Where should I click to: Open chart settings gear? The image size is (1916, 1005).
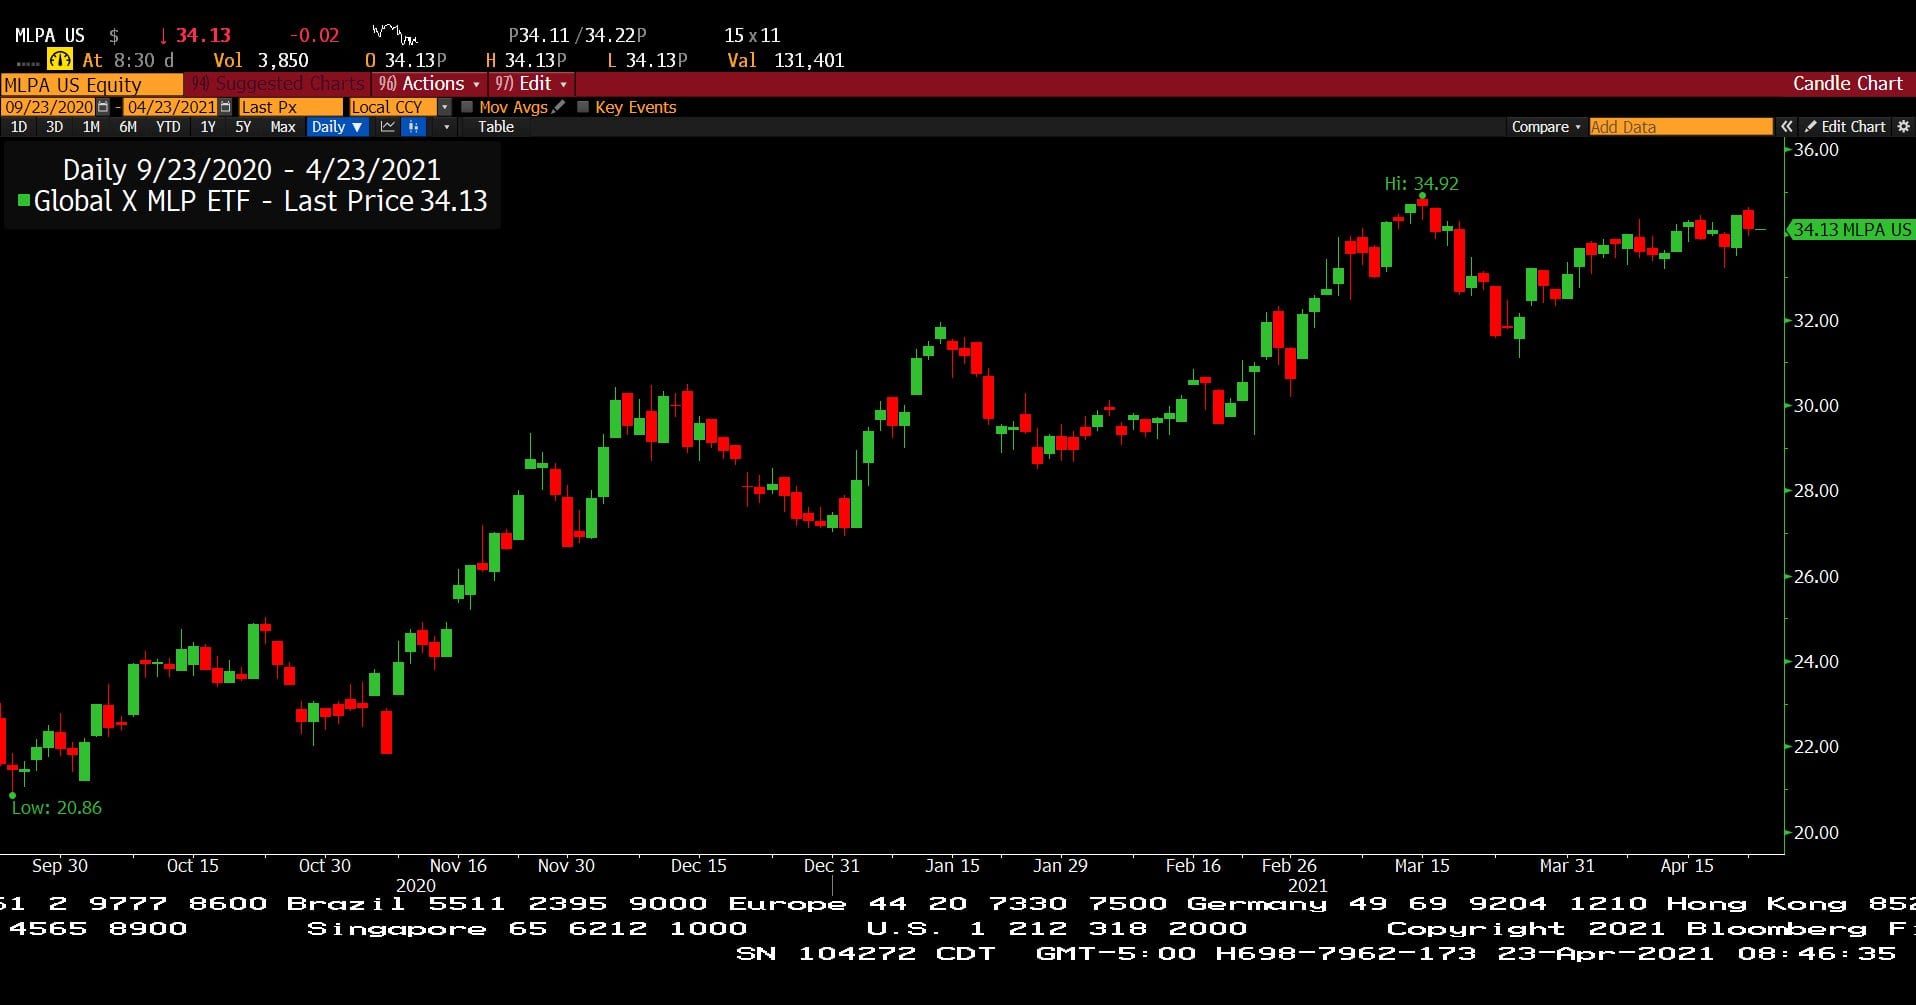(x=1903, y=127)
